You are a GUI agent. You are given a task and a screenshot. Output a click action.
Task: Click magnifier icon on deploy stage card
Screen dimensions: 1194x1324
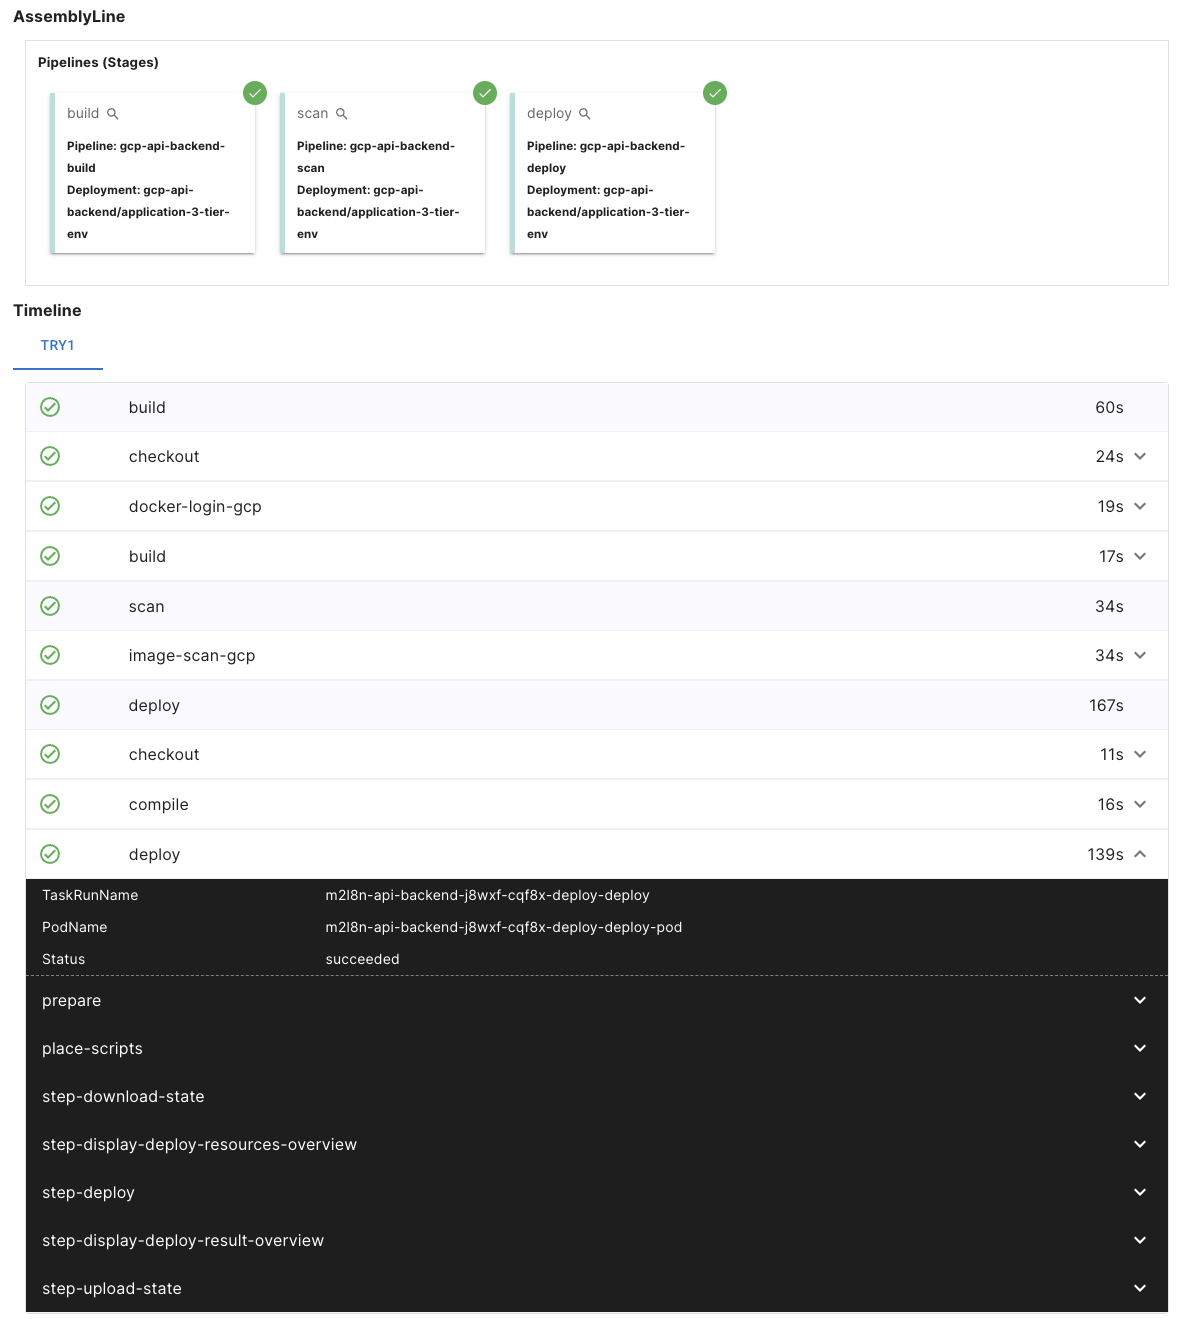pyautogui.click(x=585, y=114)
